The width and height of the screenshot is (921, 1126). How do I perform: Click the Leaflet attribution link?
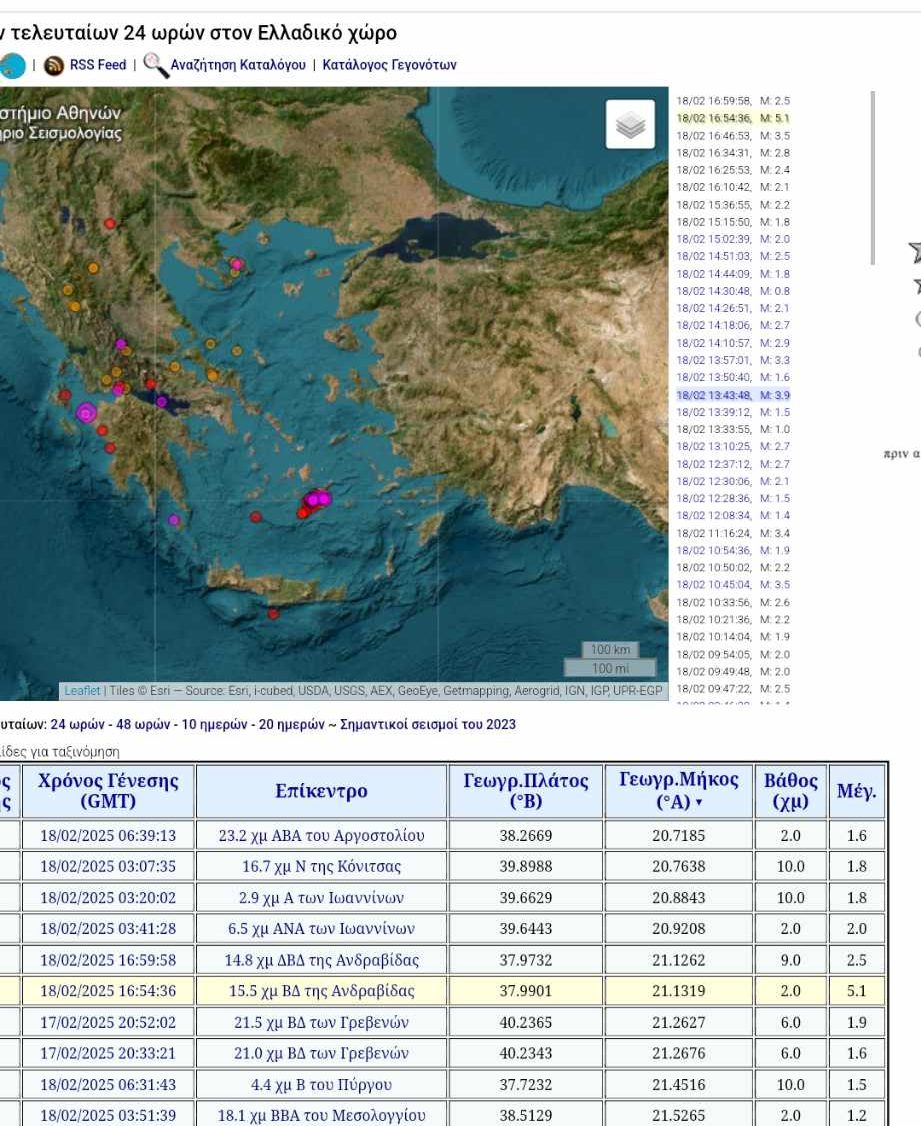point(82,691)
